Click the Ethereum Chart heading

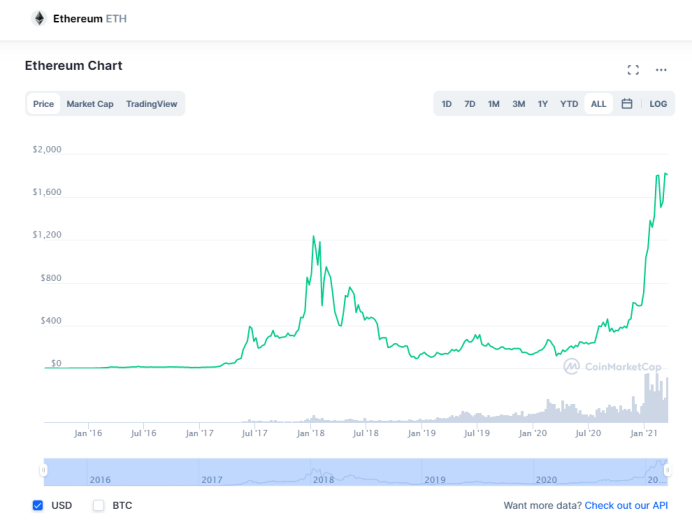(x=73, y=66)
